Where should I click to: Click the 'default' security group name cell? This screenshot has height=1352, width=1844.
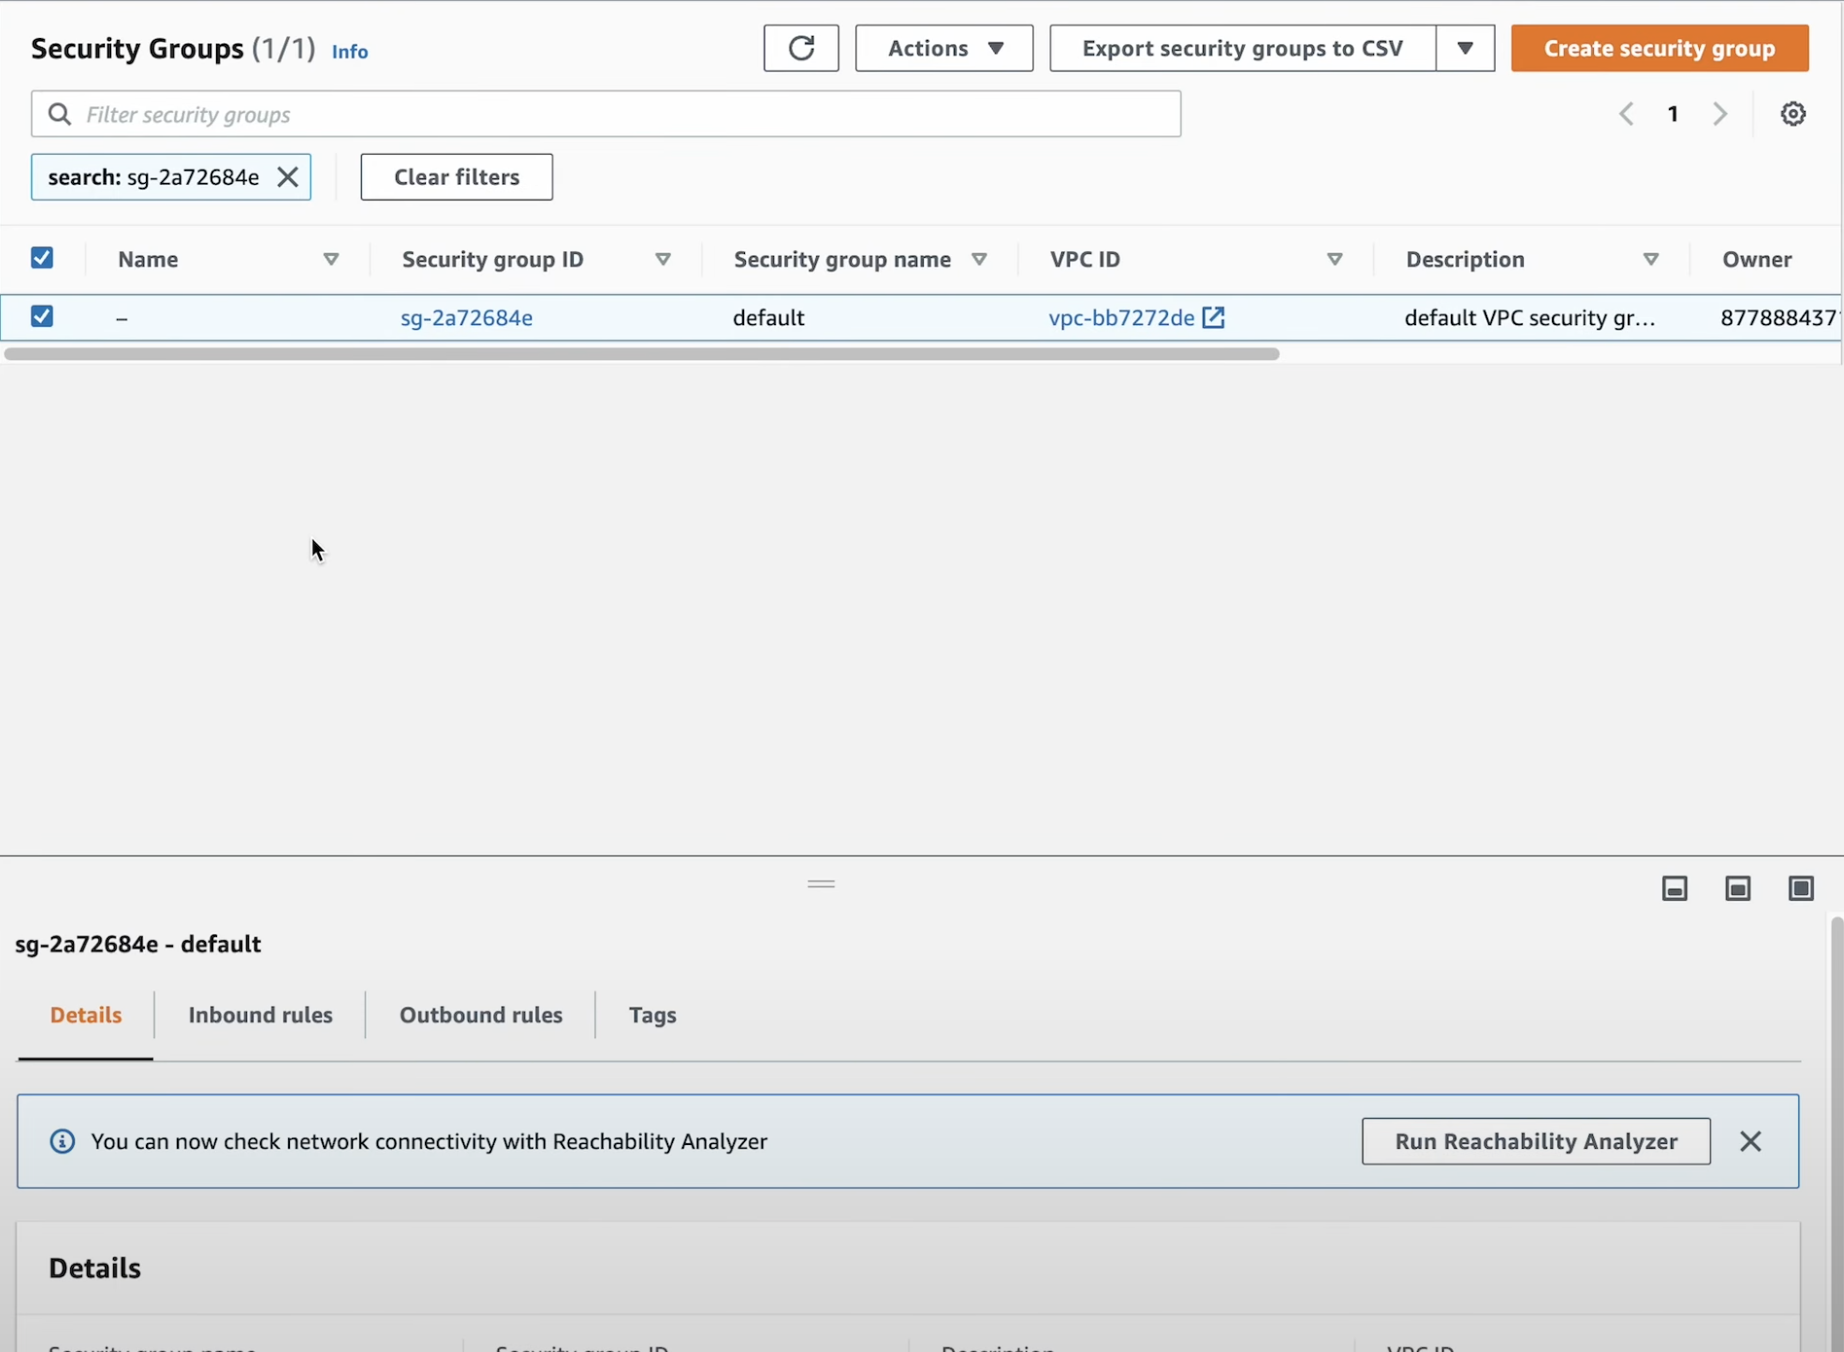pyautogui.click(x=768, y=317)
